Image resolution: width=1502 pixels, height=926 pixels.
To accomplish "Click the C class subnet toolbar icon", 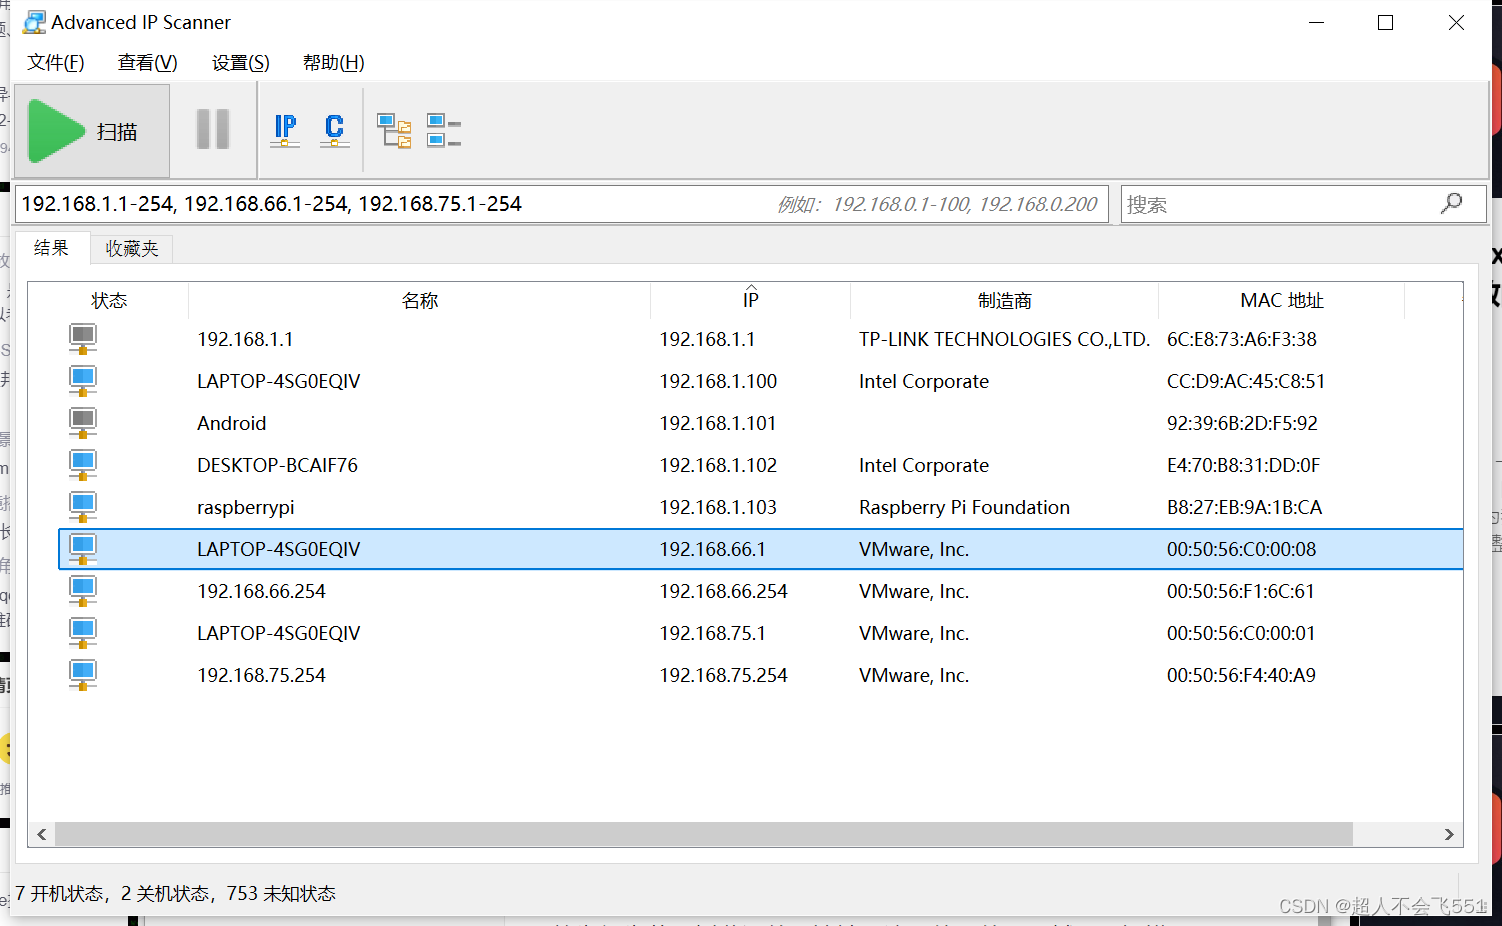I will pos(335,130).
